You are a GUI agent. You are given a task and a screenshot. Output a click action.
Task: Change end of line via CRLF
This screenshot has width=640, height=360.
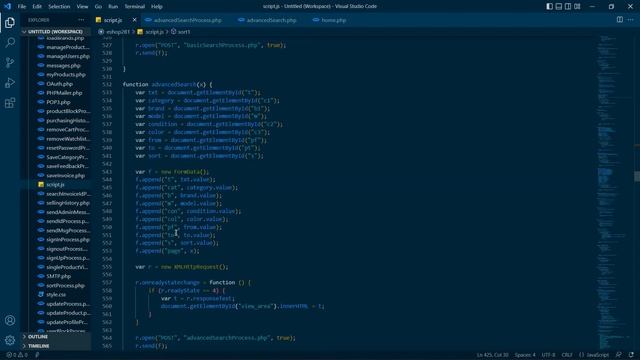[567, 355]
